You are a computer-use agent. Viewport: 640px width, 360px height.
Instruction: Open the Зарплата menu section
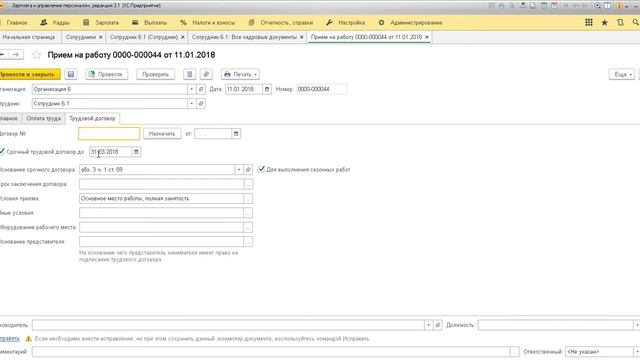pos(101,22)
